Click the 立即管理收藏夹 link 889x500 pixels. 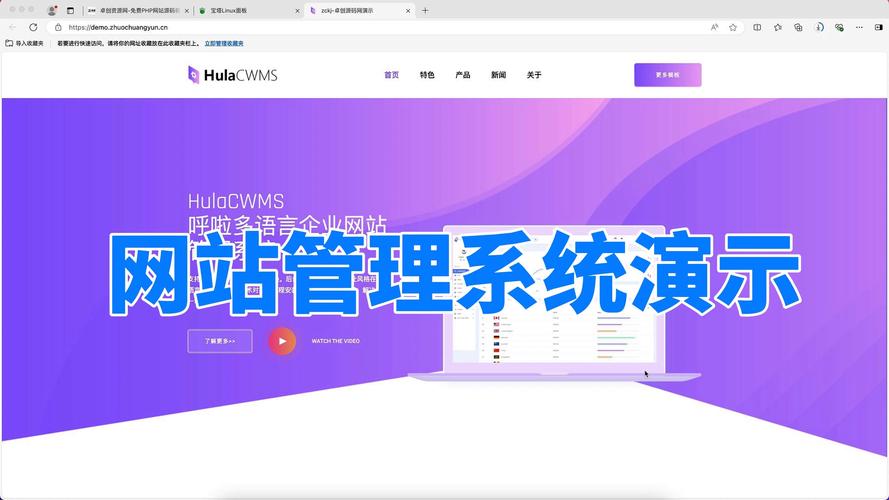(224, 44)
